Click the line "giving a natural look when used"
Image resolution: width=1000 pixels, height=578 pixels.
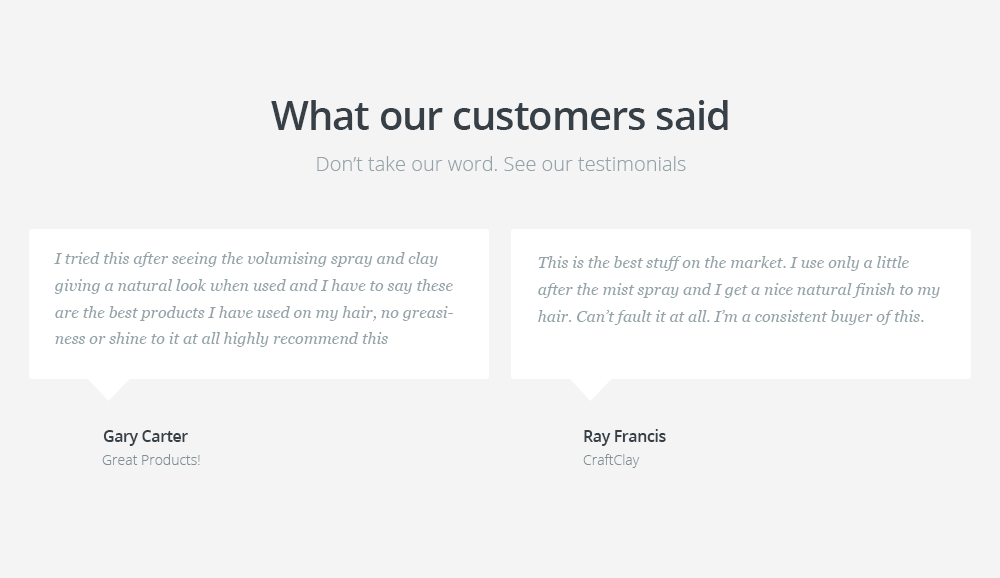[x=254, y=286]
